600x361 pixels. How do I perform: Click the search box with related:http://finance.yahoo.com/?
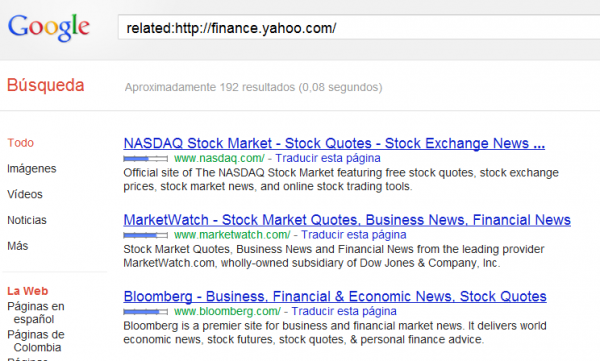click(359, 28)
